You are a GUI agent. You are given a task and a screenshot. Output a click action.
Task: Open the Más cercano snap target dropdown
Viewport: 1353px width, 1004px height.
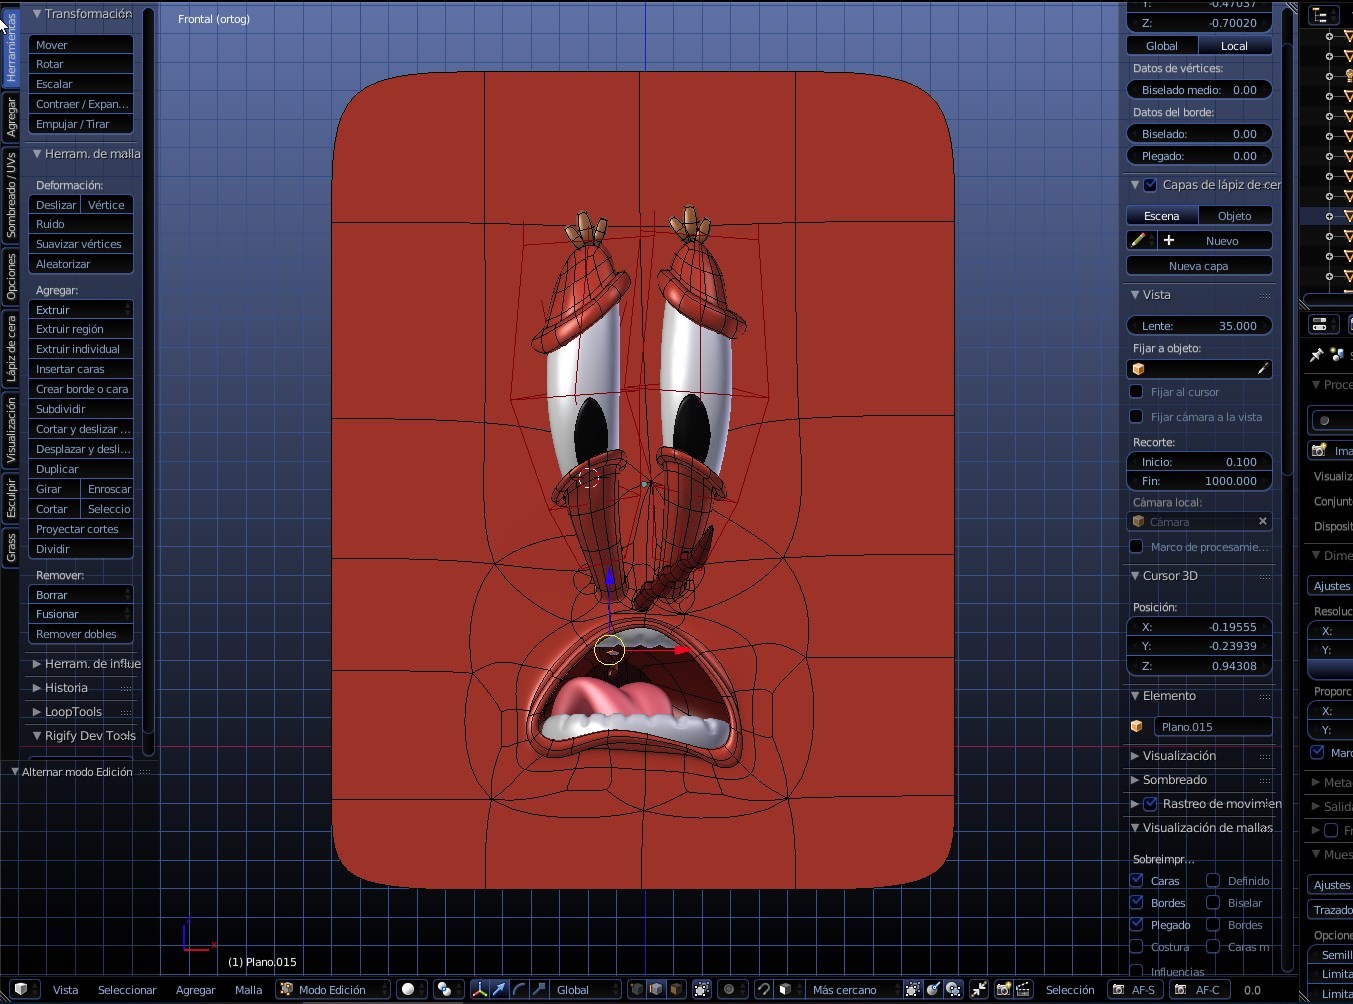tap(853, 989)
